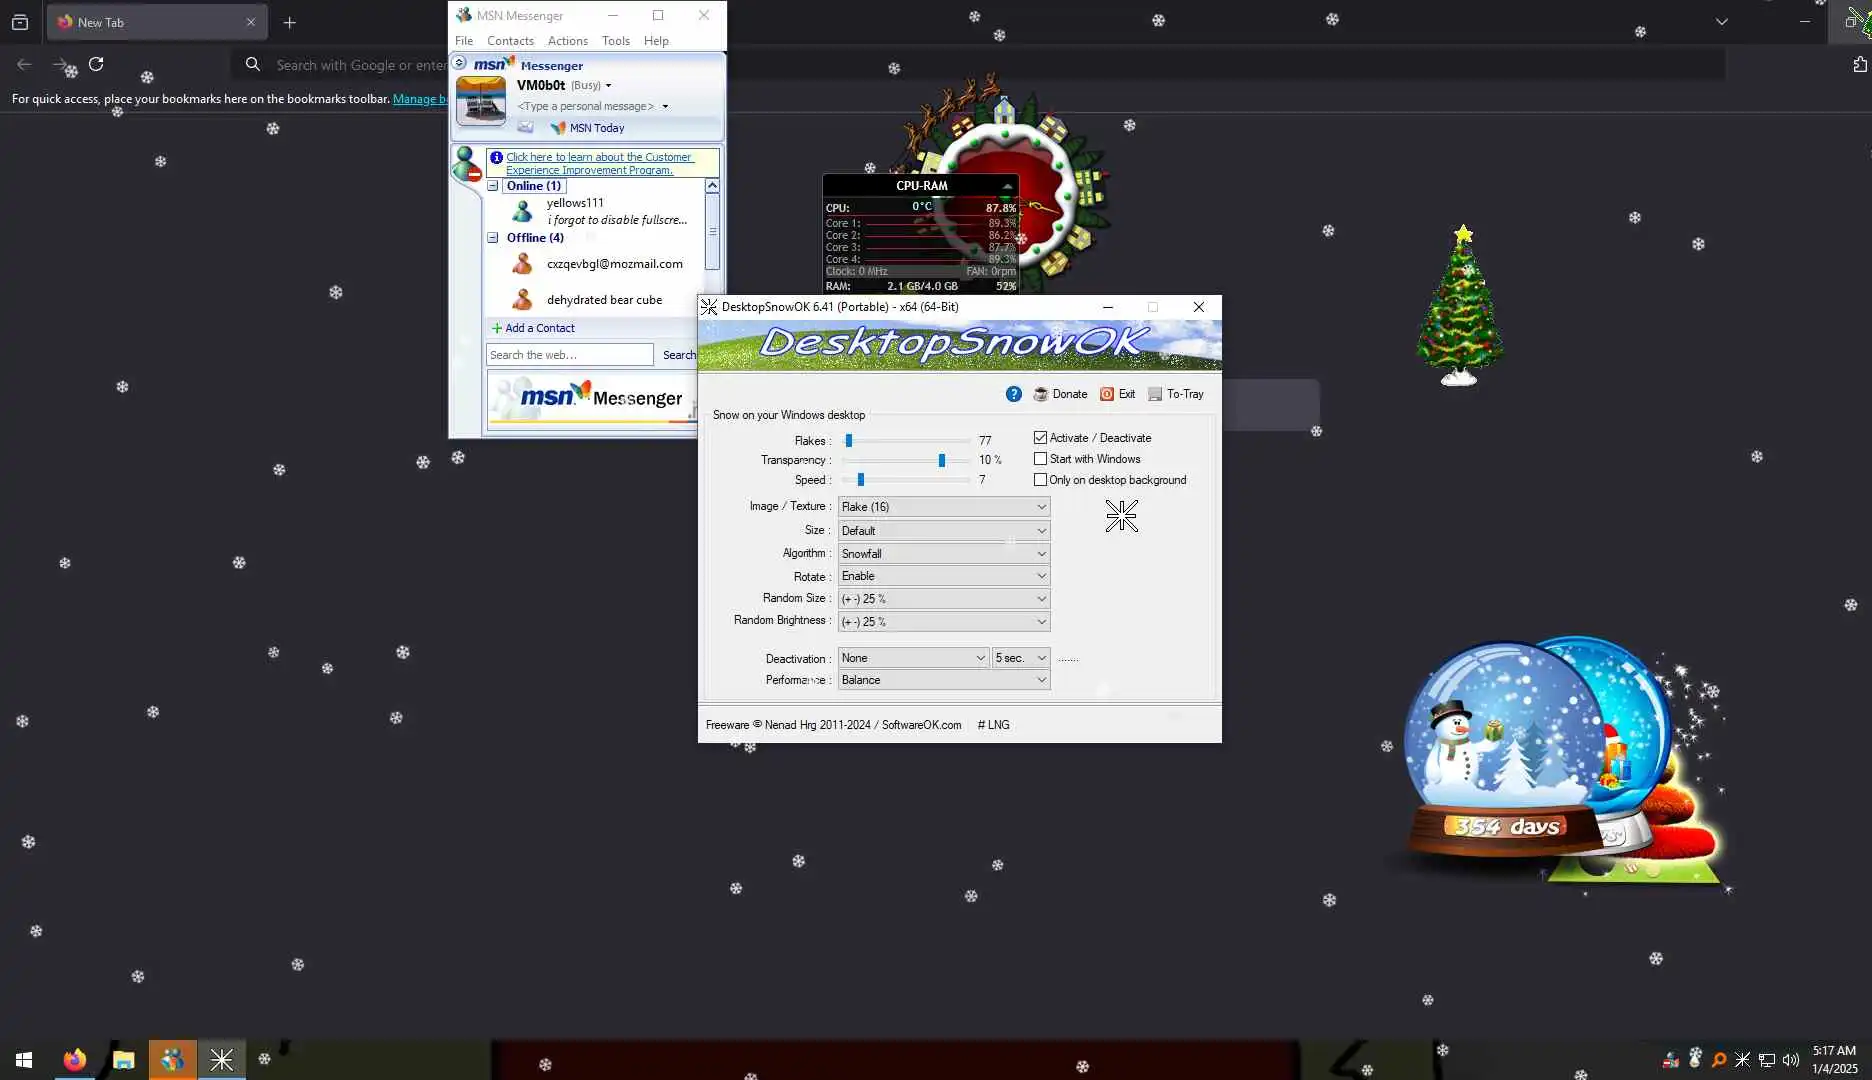
Task: Open the Random Brightness dropdown
Action: 944,622
